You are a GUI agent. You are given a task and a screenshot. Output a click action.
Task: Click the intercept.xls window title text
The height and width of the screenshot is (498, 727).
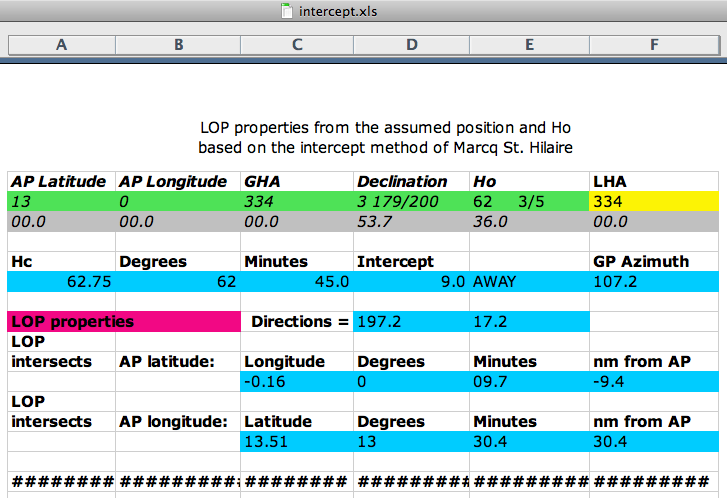point(339,12)
